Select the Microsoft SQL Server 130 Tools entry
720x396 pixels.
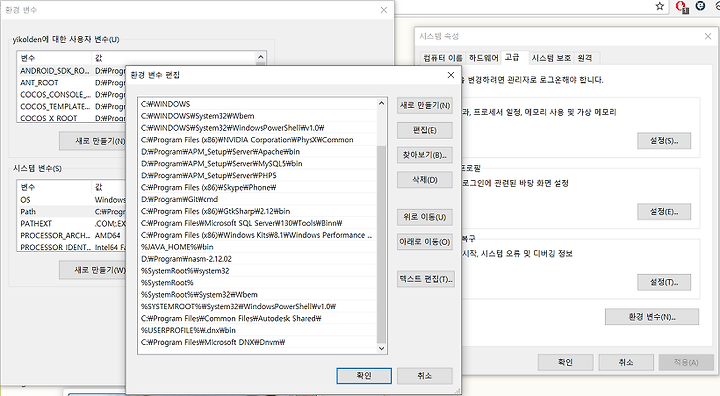(x=258, y=223)
